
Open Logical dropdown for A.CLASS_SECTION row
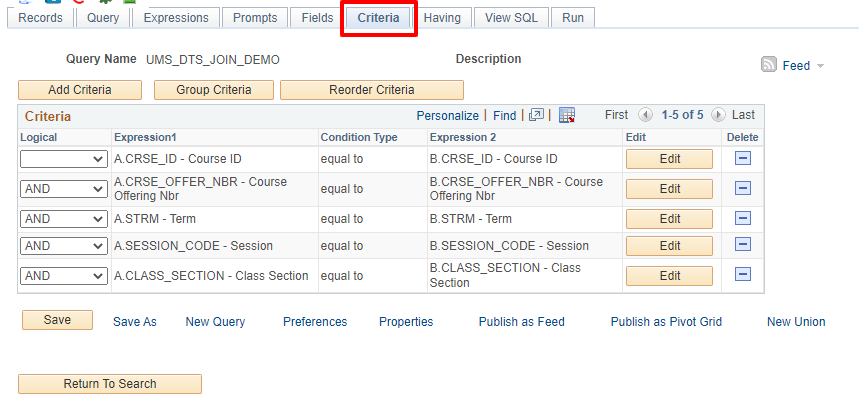[x=64, y=275]
